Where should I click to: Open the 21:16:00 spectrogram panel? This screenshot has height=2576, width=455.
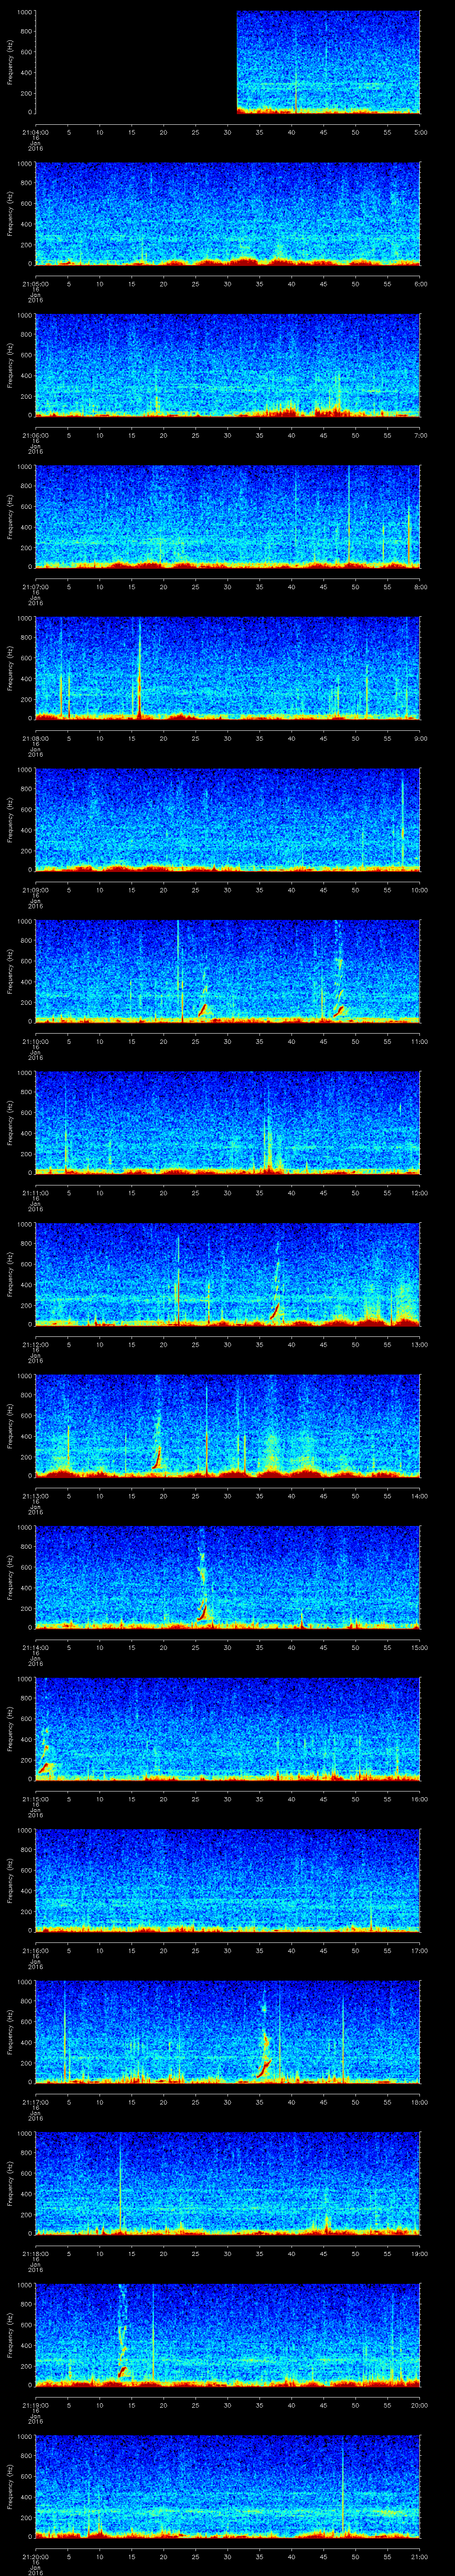228,1880
